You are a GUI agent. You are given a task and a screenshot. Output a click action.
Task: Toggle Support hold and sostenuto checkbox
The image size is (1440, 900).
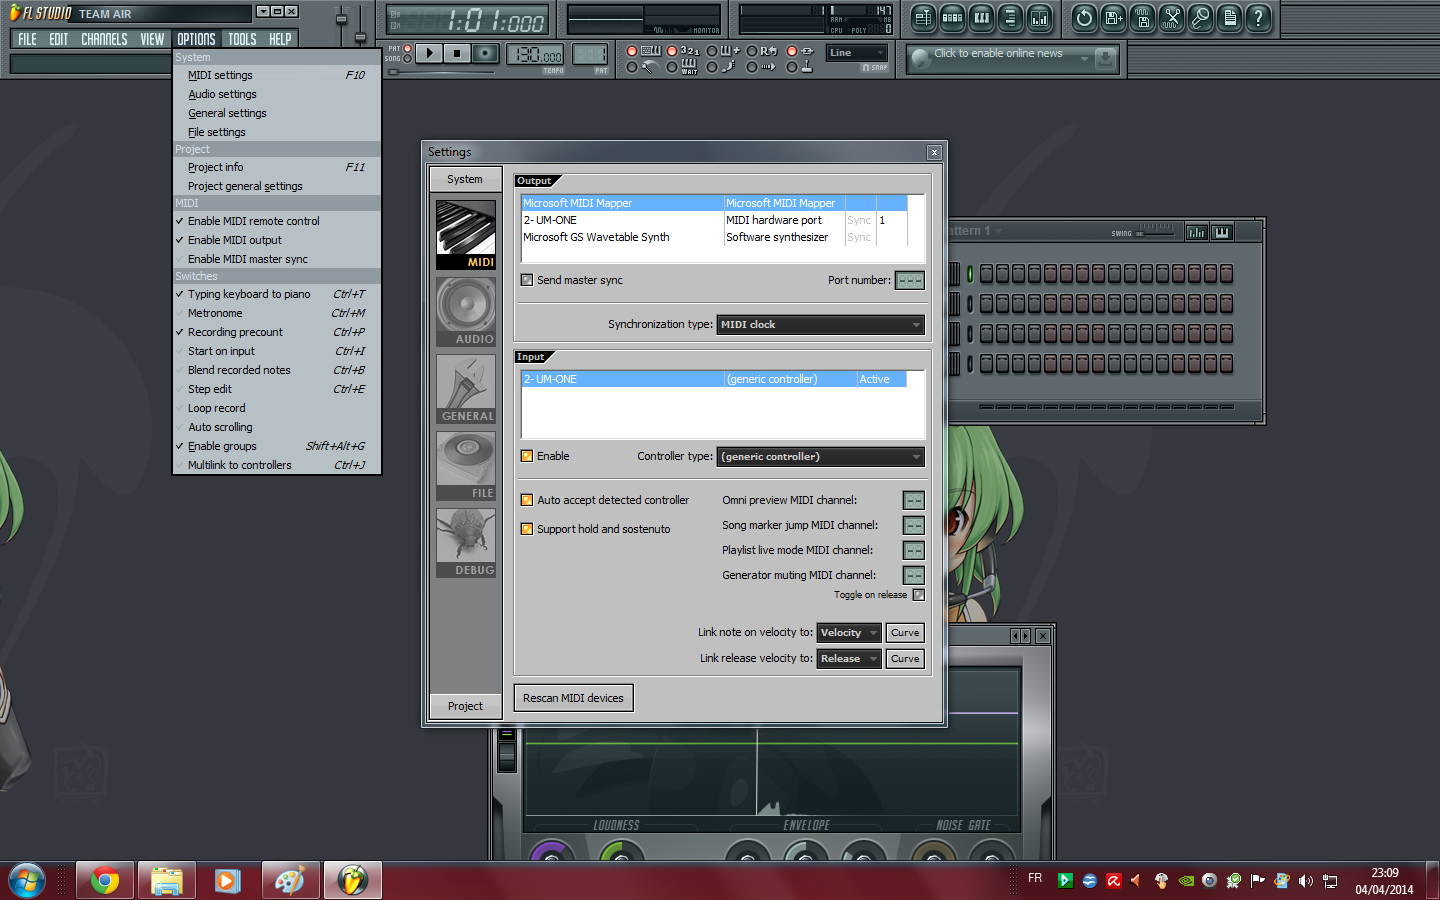click(x=527, y=529)
